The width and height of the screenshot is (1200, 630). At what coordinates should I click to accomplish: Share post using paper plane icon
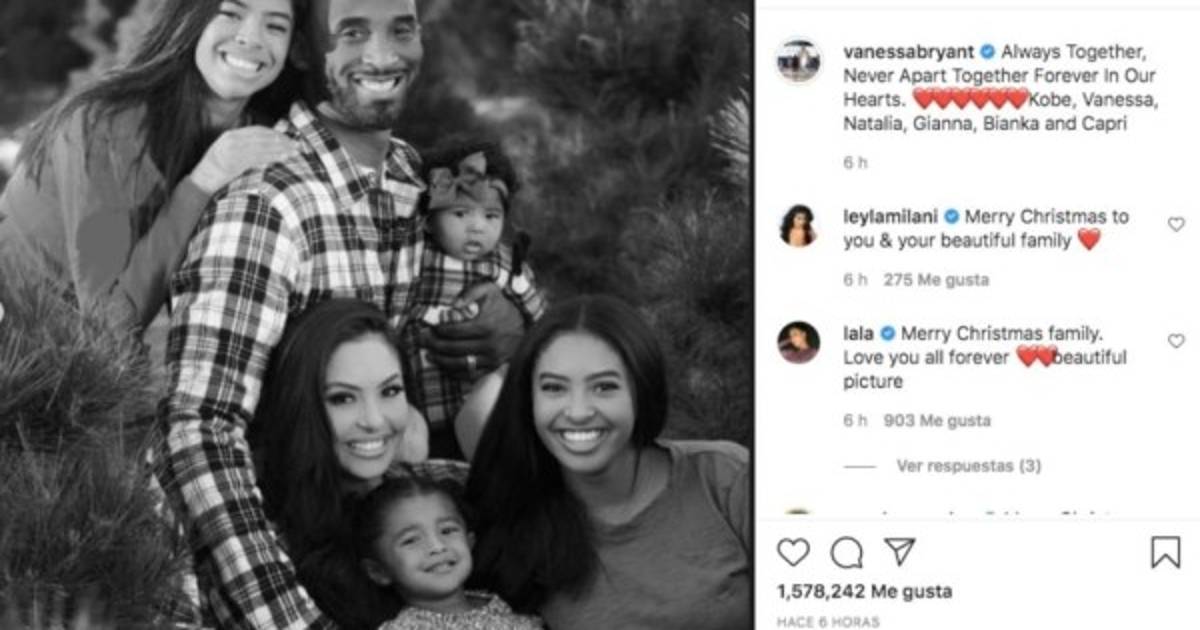[899, 551]
